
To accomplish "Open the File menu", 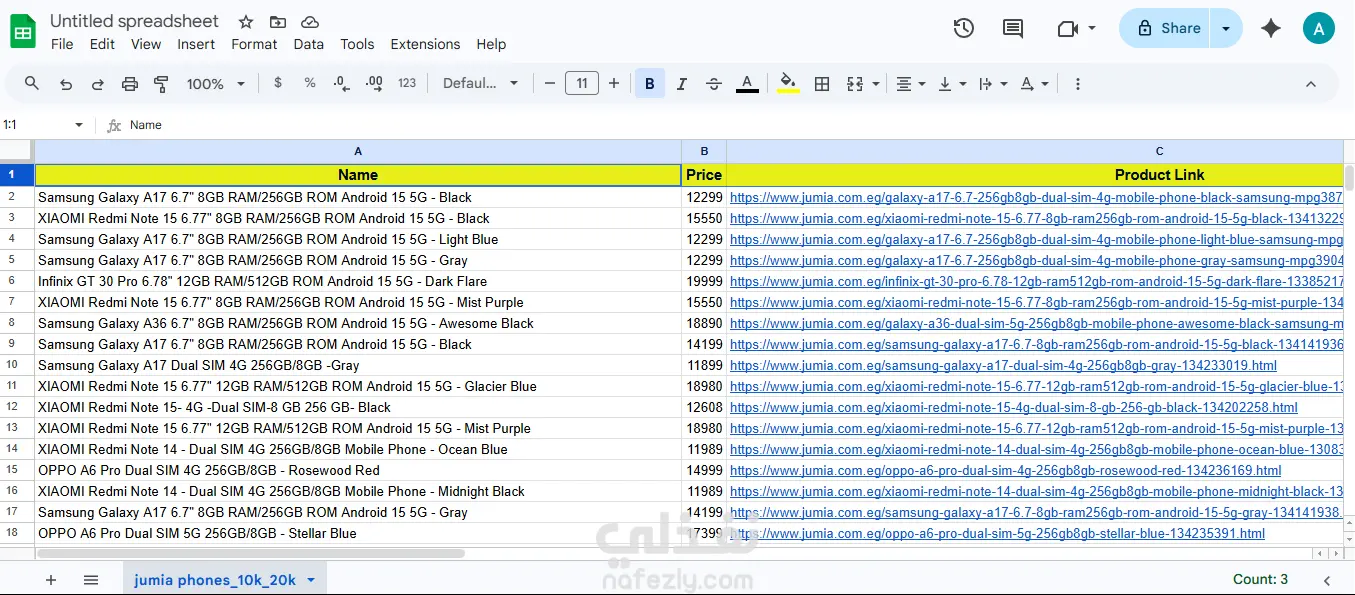I will tap(62, 44).
